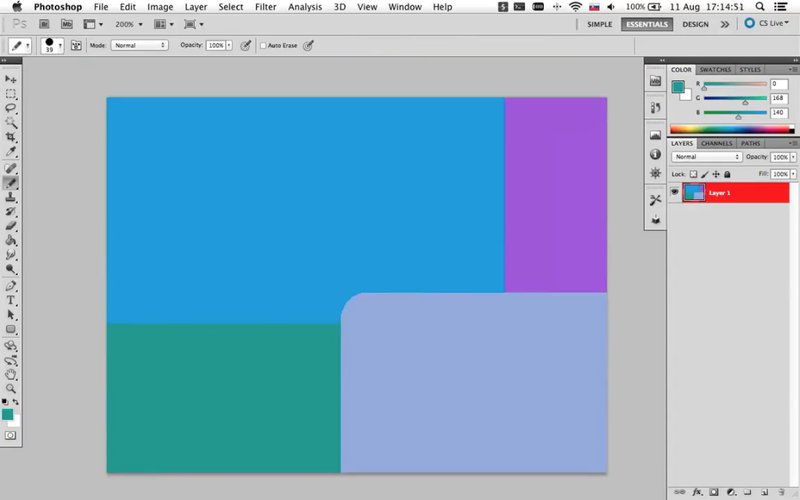Toggle tablet pressure controls opacity
800x500 pixels.
click(x=246, y=45)
